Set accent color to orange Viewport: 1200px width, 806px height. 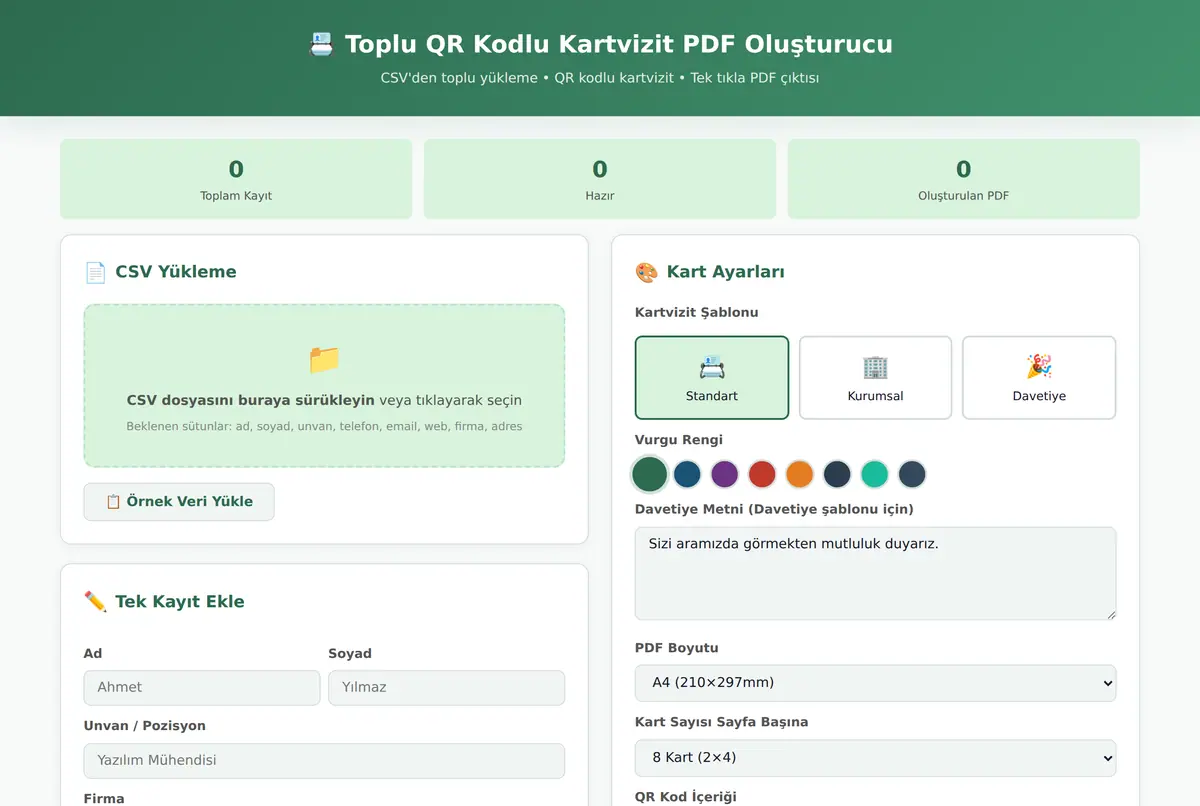799,474
